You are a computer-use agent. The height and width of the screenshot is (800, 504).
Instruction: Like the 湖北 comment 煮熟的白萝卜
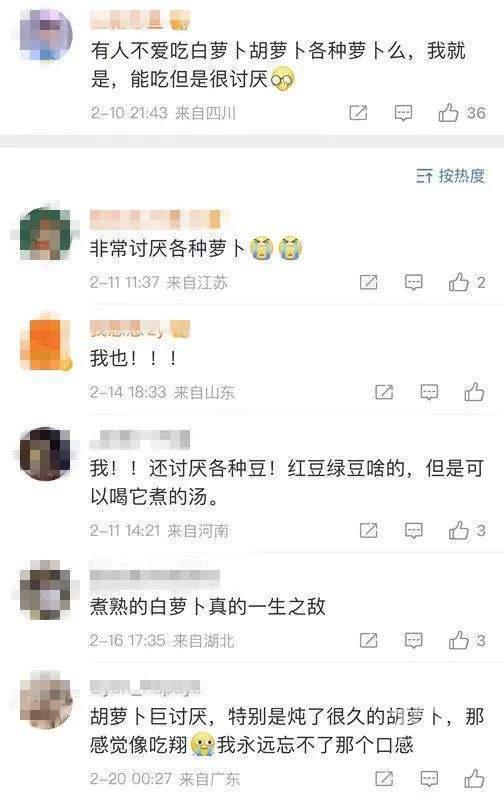(x=459, y=640)
